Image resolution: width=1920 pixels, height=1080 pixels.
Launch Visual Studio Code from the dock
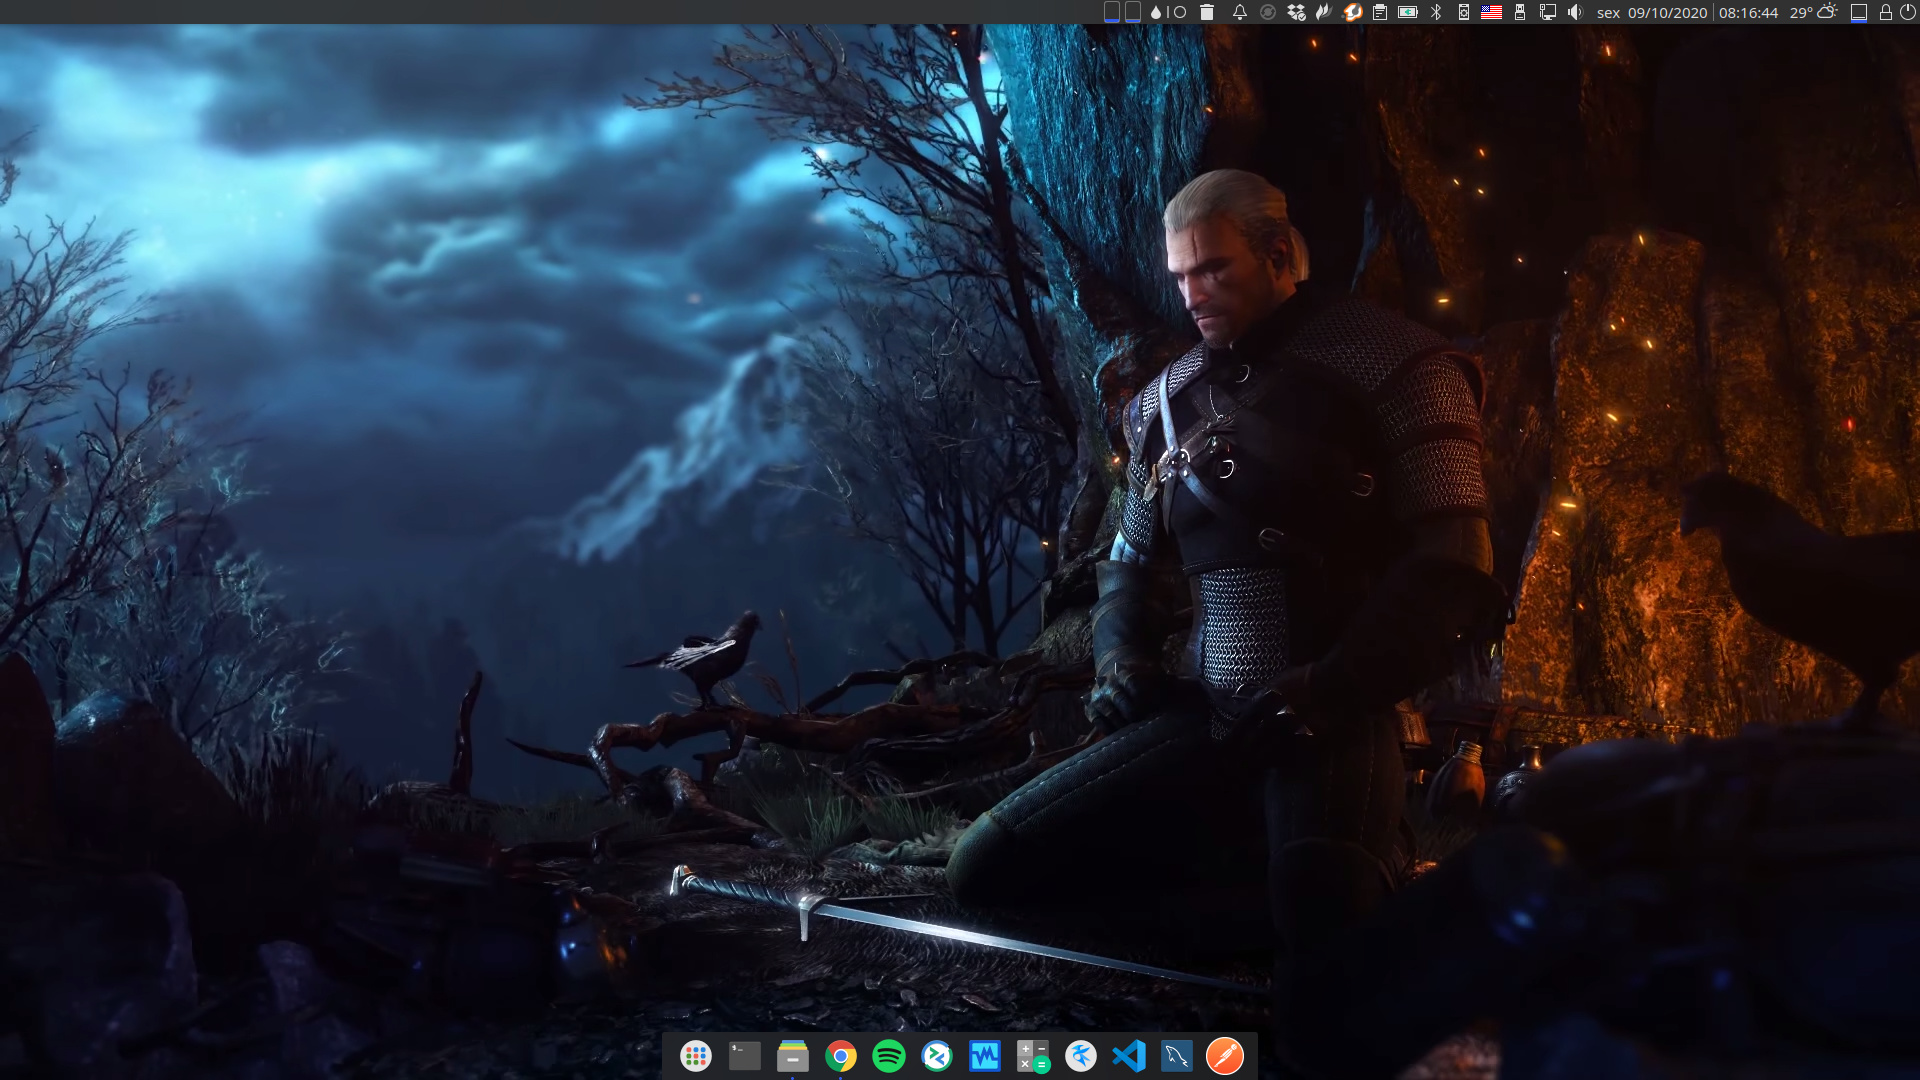tap(1129, 1056)
